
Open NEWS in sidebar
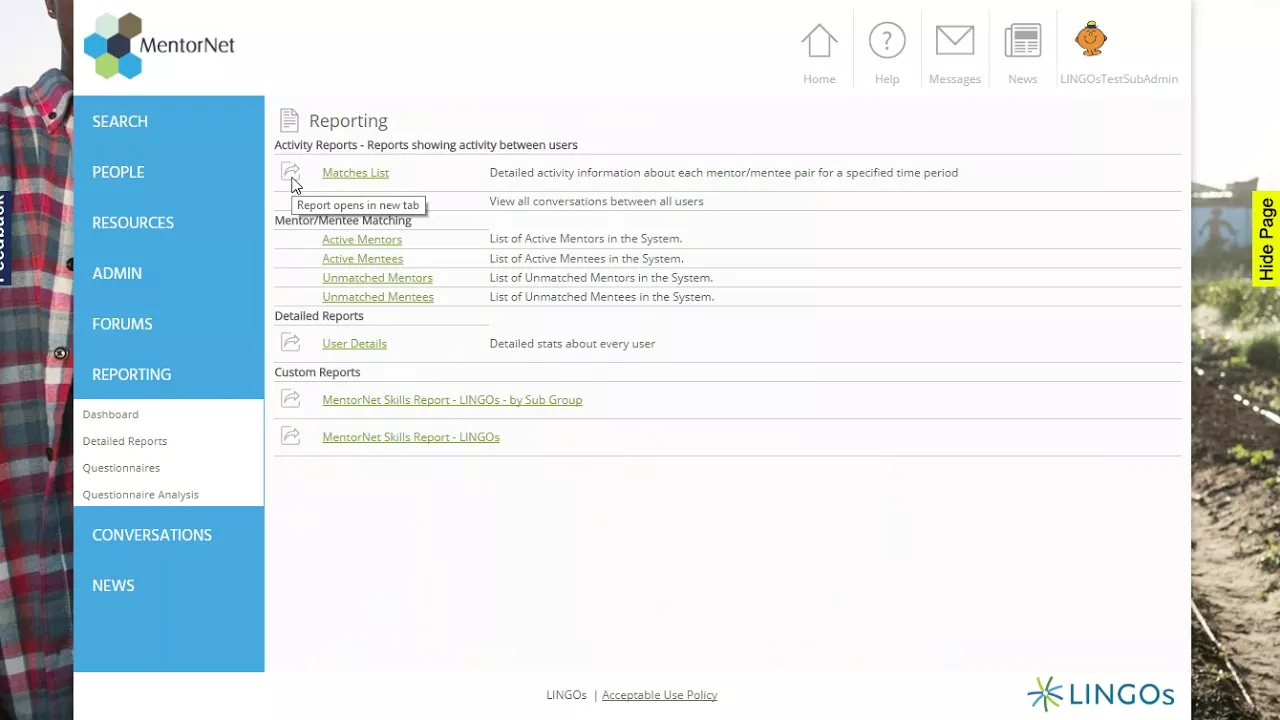click(113, 585)
